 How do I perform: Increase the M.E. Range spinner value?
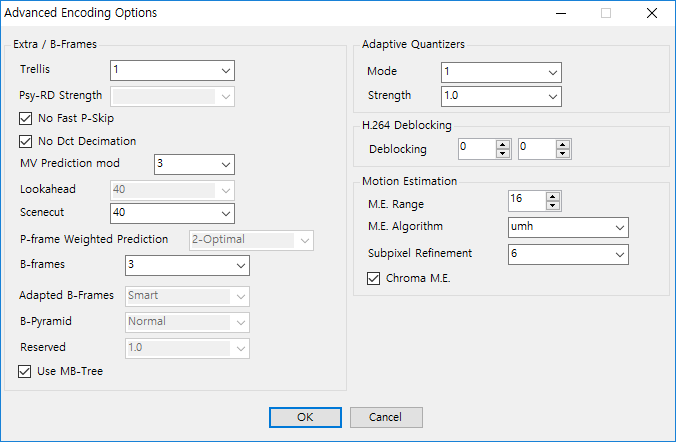553,197
